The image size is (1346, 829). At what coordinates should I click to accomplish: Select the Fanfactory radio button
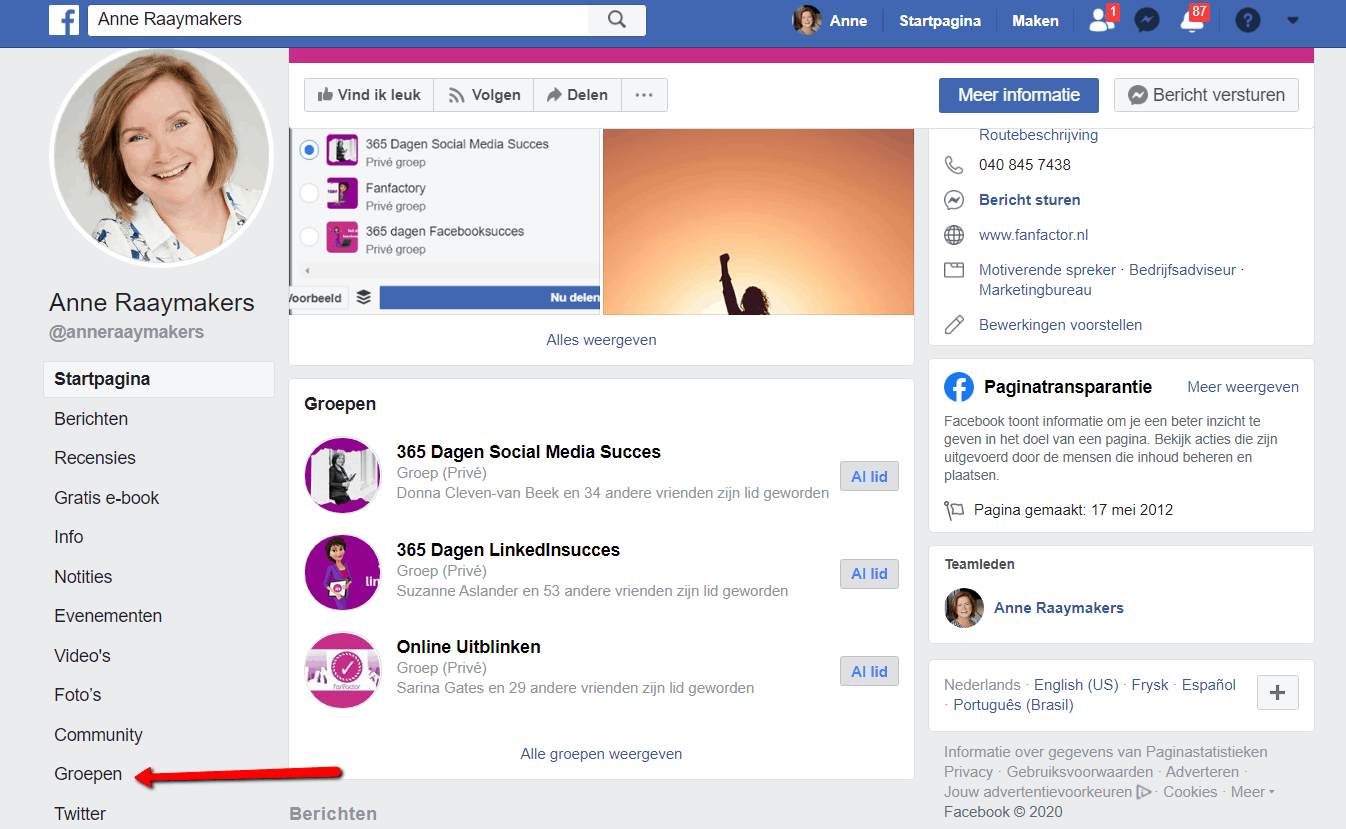309,193
